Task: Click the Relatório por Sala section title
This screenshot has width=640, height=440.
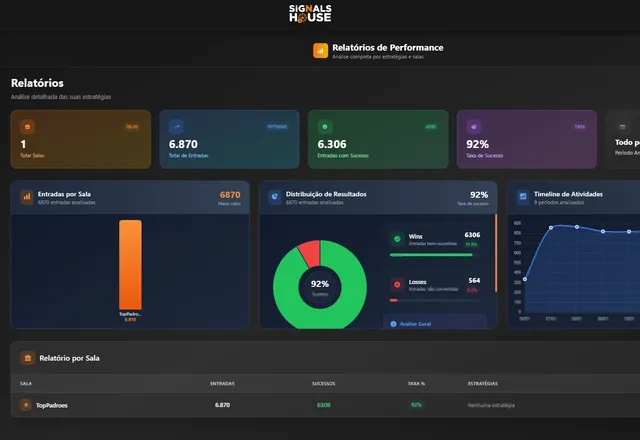Action: (69, 358)
